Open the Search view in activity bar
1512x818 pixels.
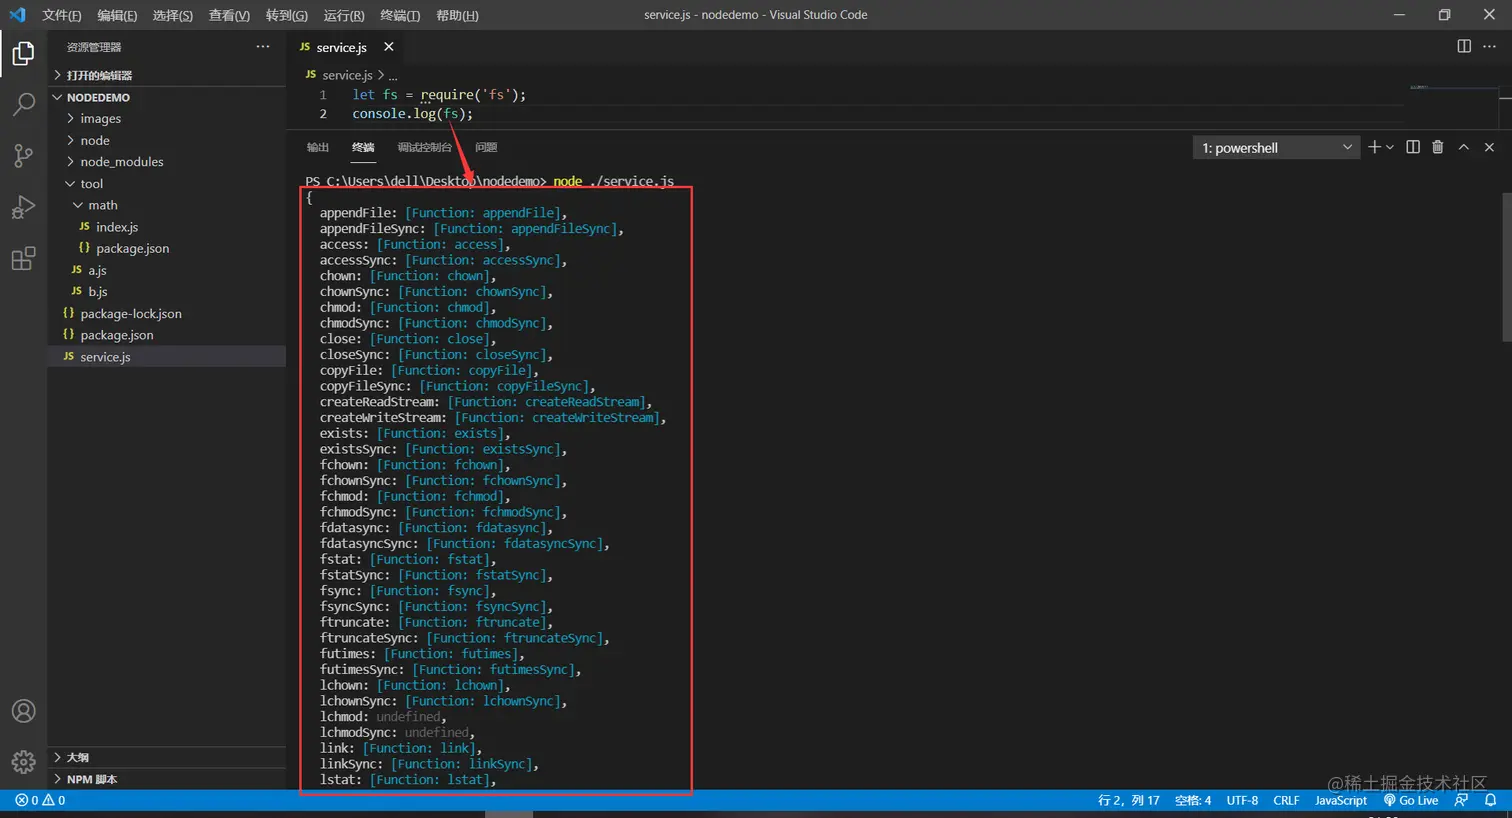23,104
